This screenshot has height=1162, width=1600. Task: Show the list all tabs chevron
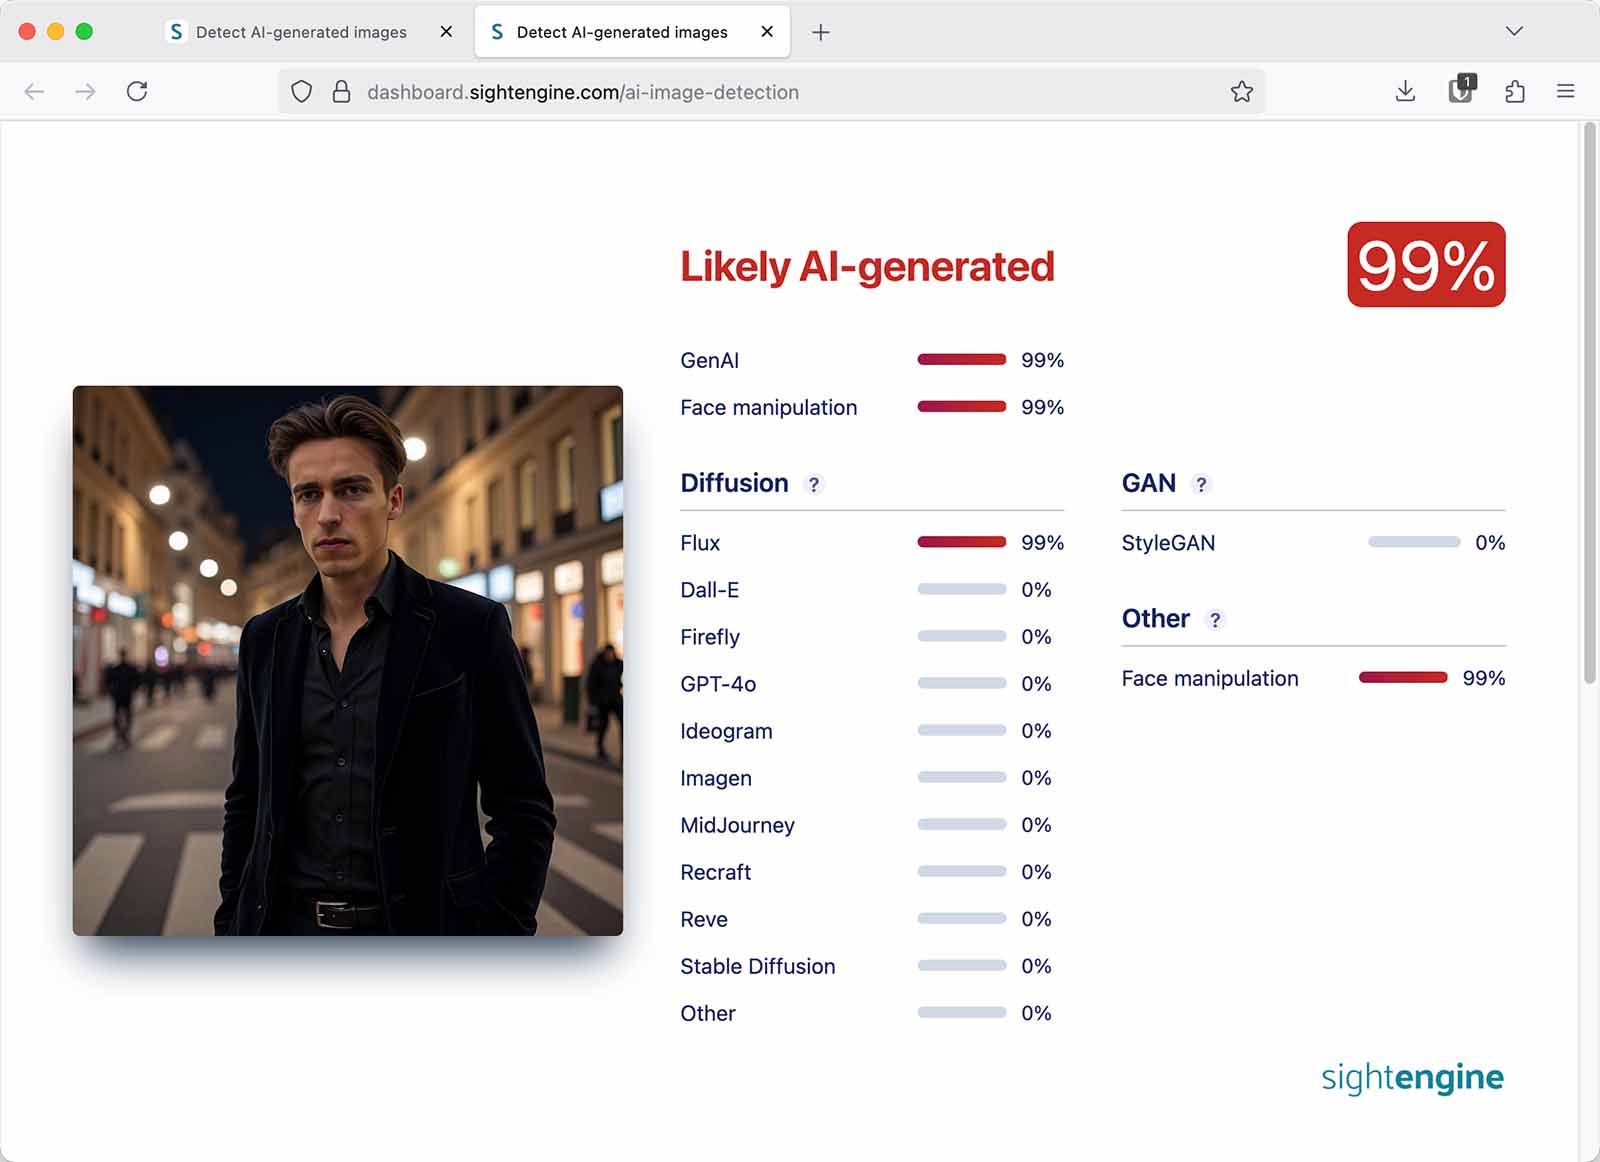pyautogui.click(x=1514, y=31)
